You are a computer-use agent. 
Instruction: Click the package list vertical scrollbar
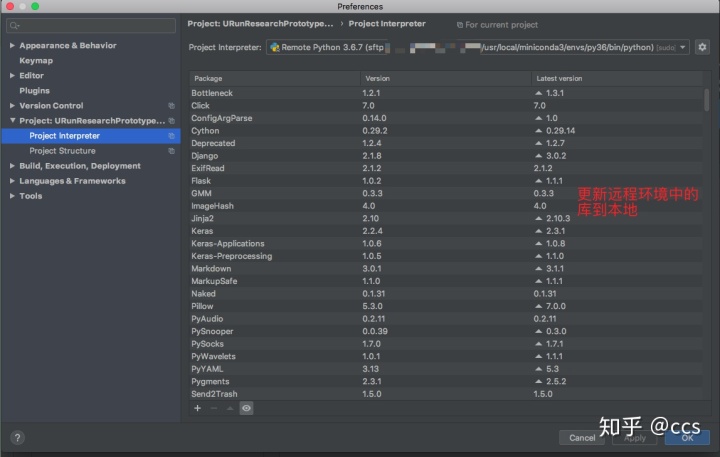706,100
